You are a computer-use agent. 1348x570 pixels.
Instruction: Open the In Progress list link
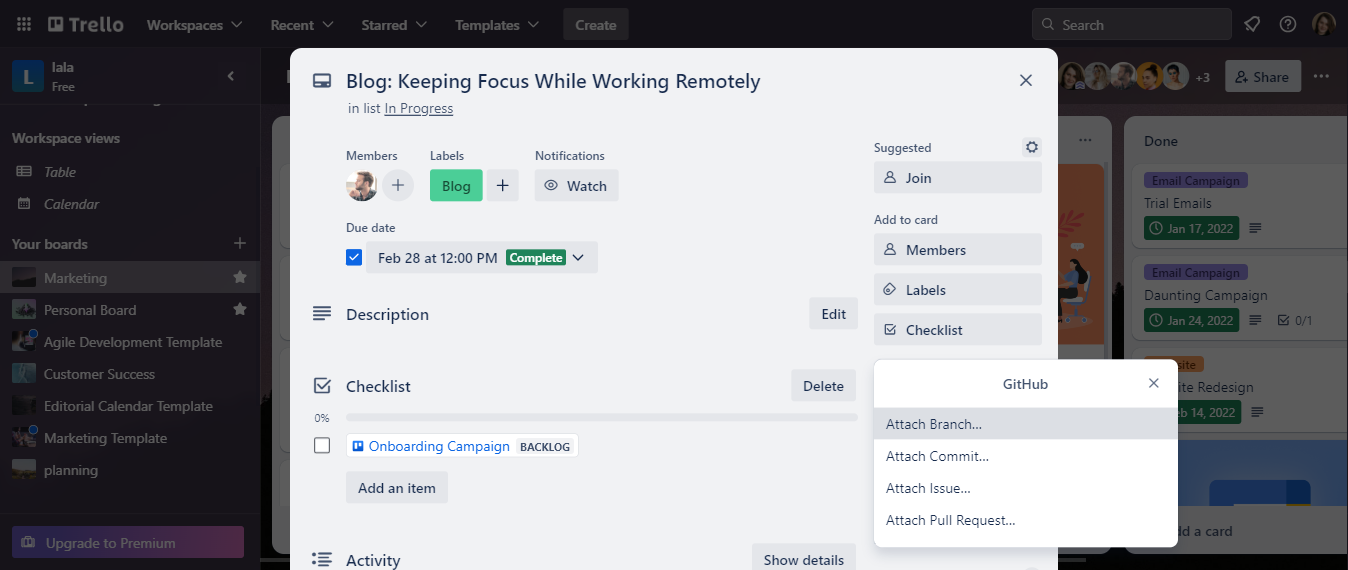tap(418, 108)
